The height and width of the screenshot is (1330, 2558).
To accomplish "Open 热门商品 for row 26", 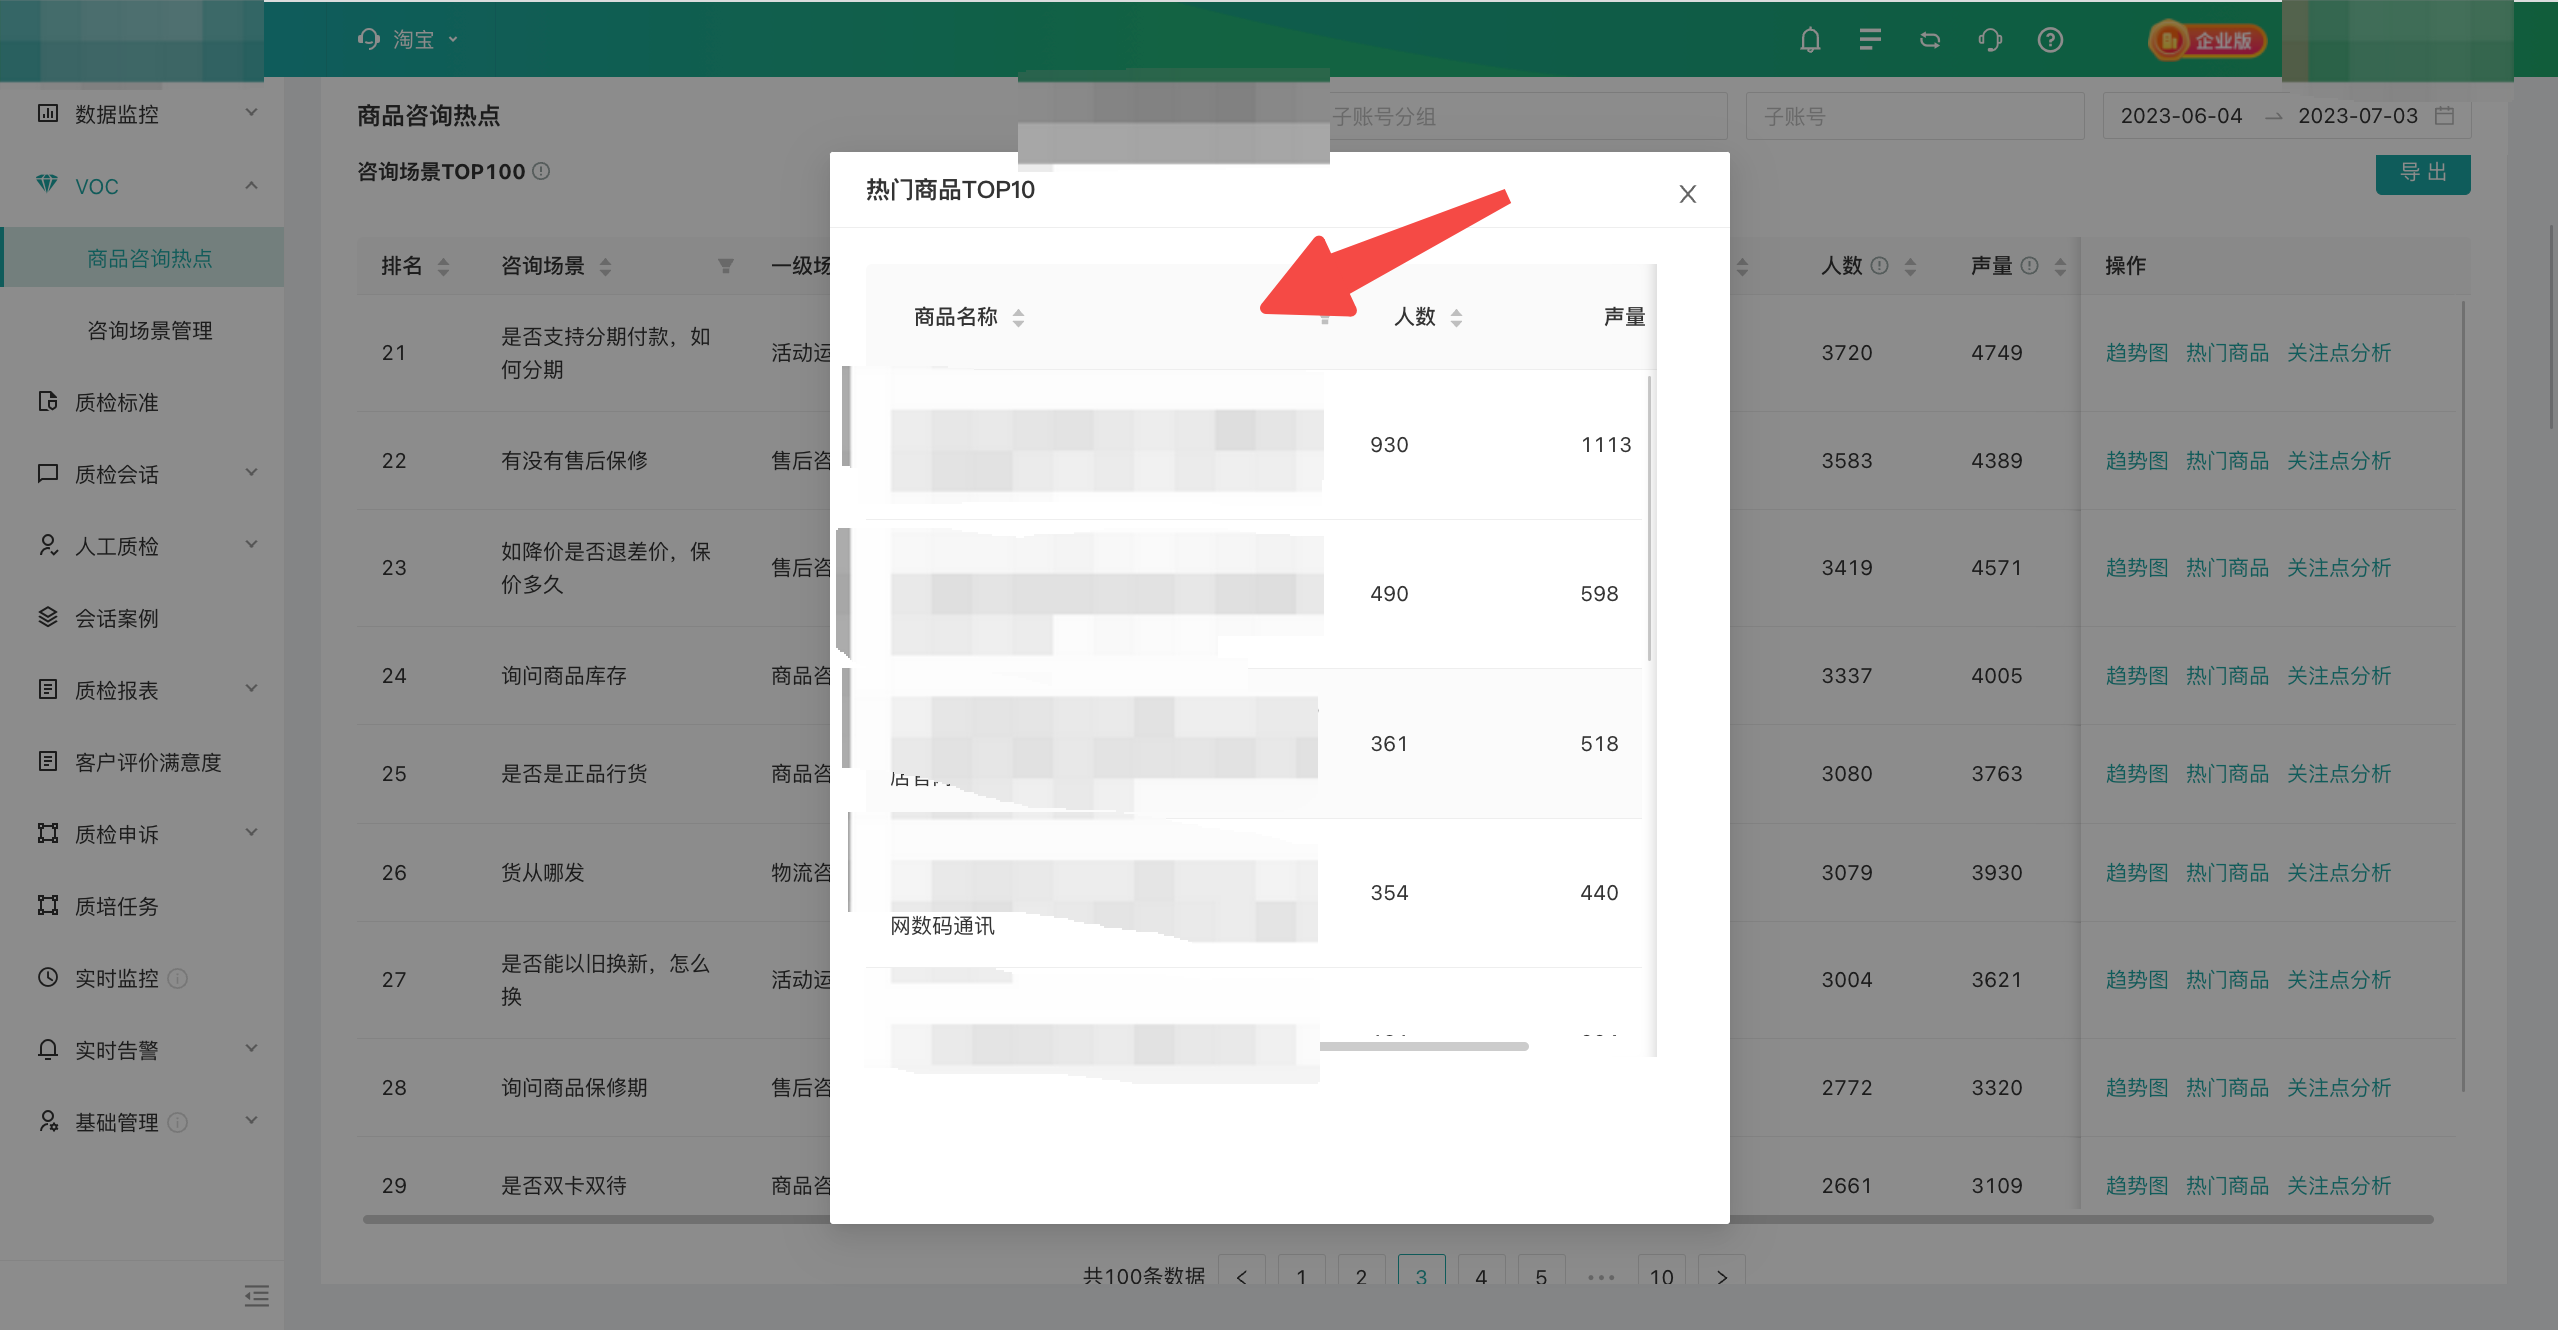I will pos(2228,873).
